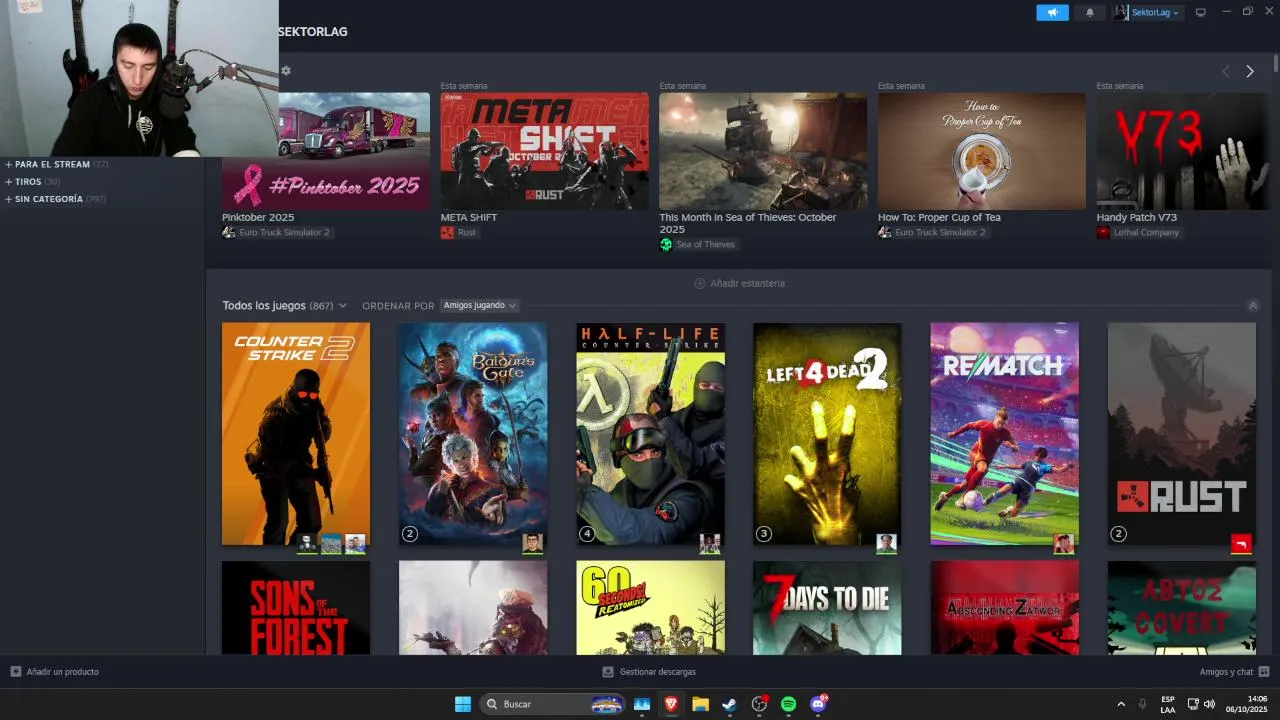1280x720 pixels.
Task: Open the notifications bell
Action: (1089, 12)
